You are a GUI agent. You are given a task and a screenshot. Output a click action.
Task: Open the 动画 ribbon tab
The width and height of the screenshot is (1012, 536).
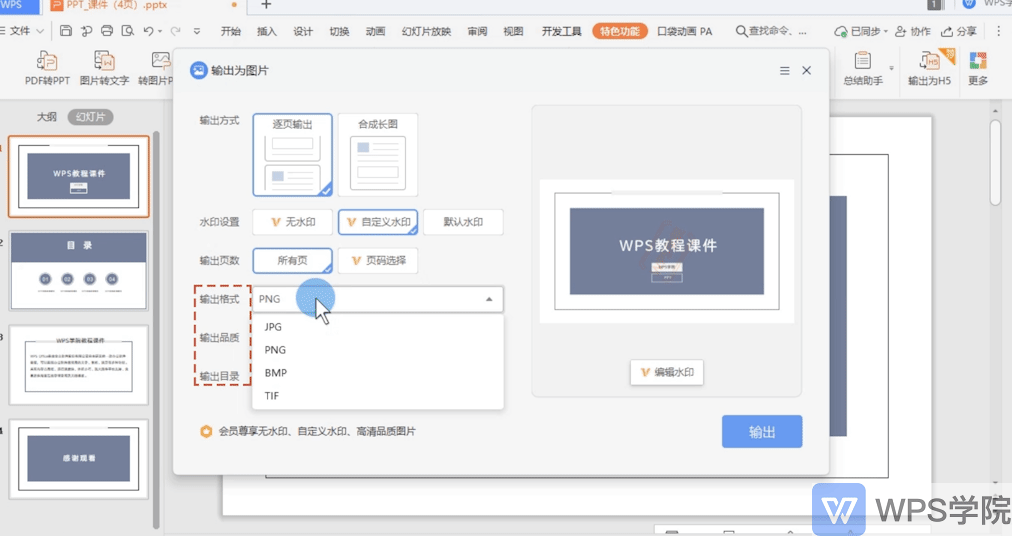click(x=375, y=31)
